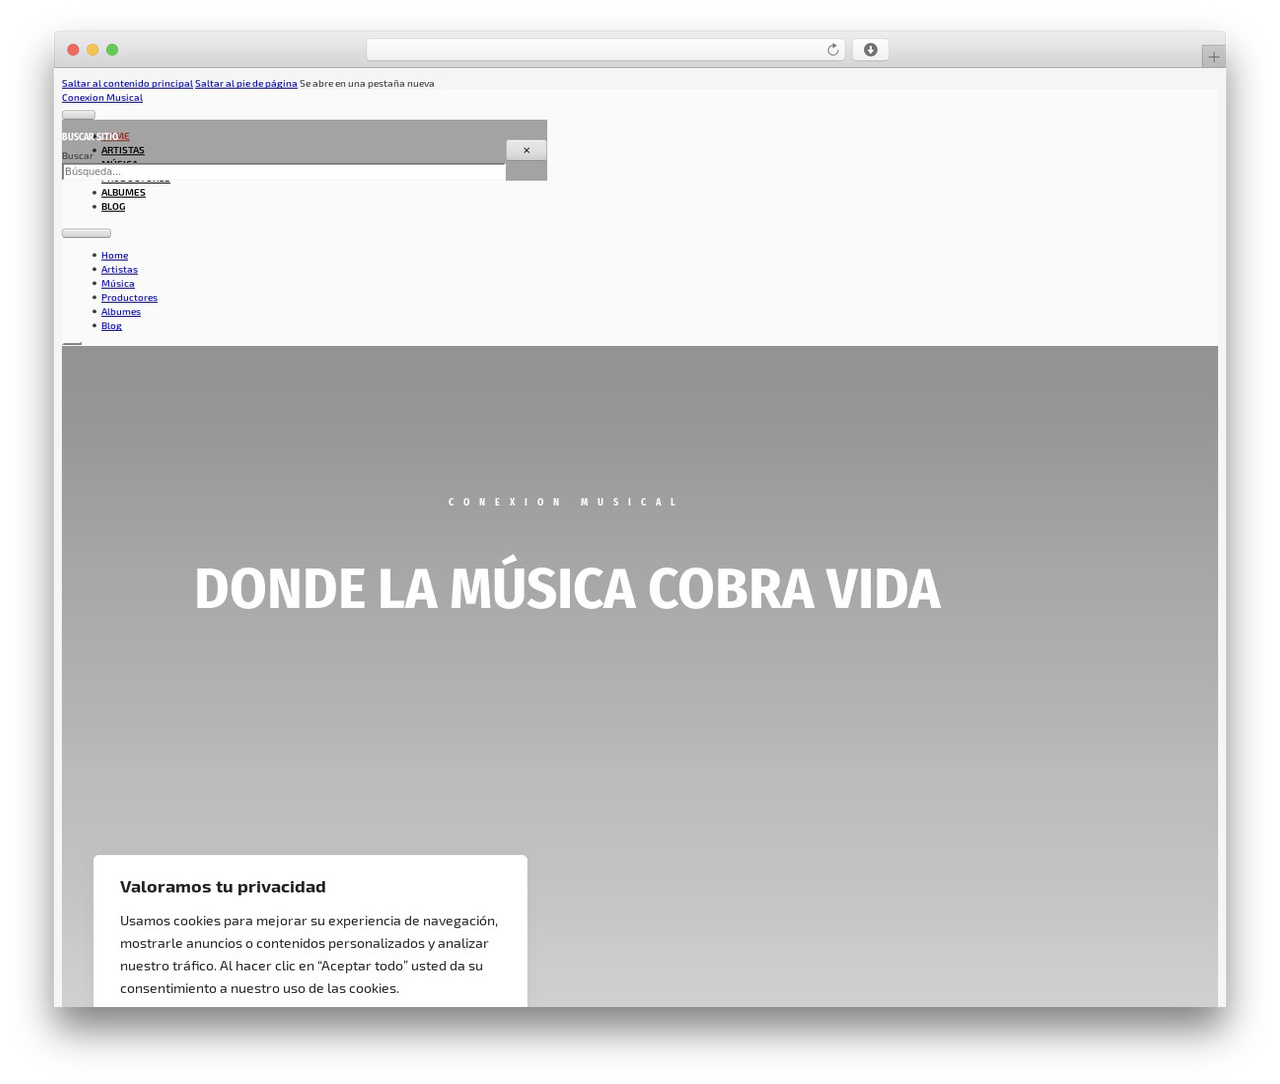
Task: Click the spaced 'CONEXION MUSICAL' hero subtitle
Action: click(x=563, y=502)
